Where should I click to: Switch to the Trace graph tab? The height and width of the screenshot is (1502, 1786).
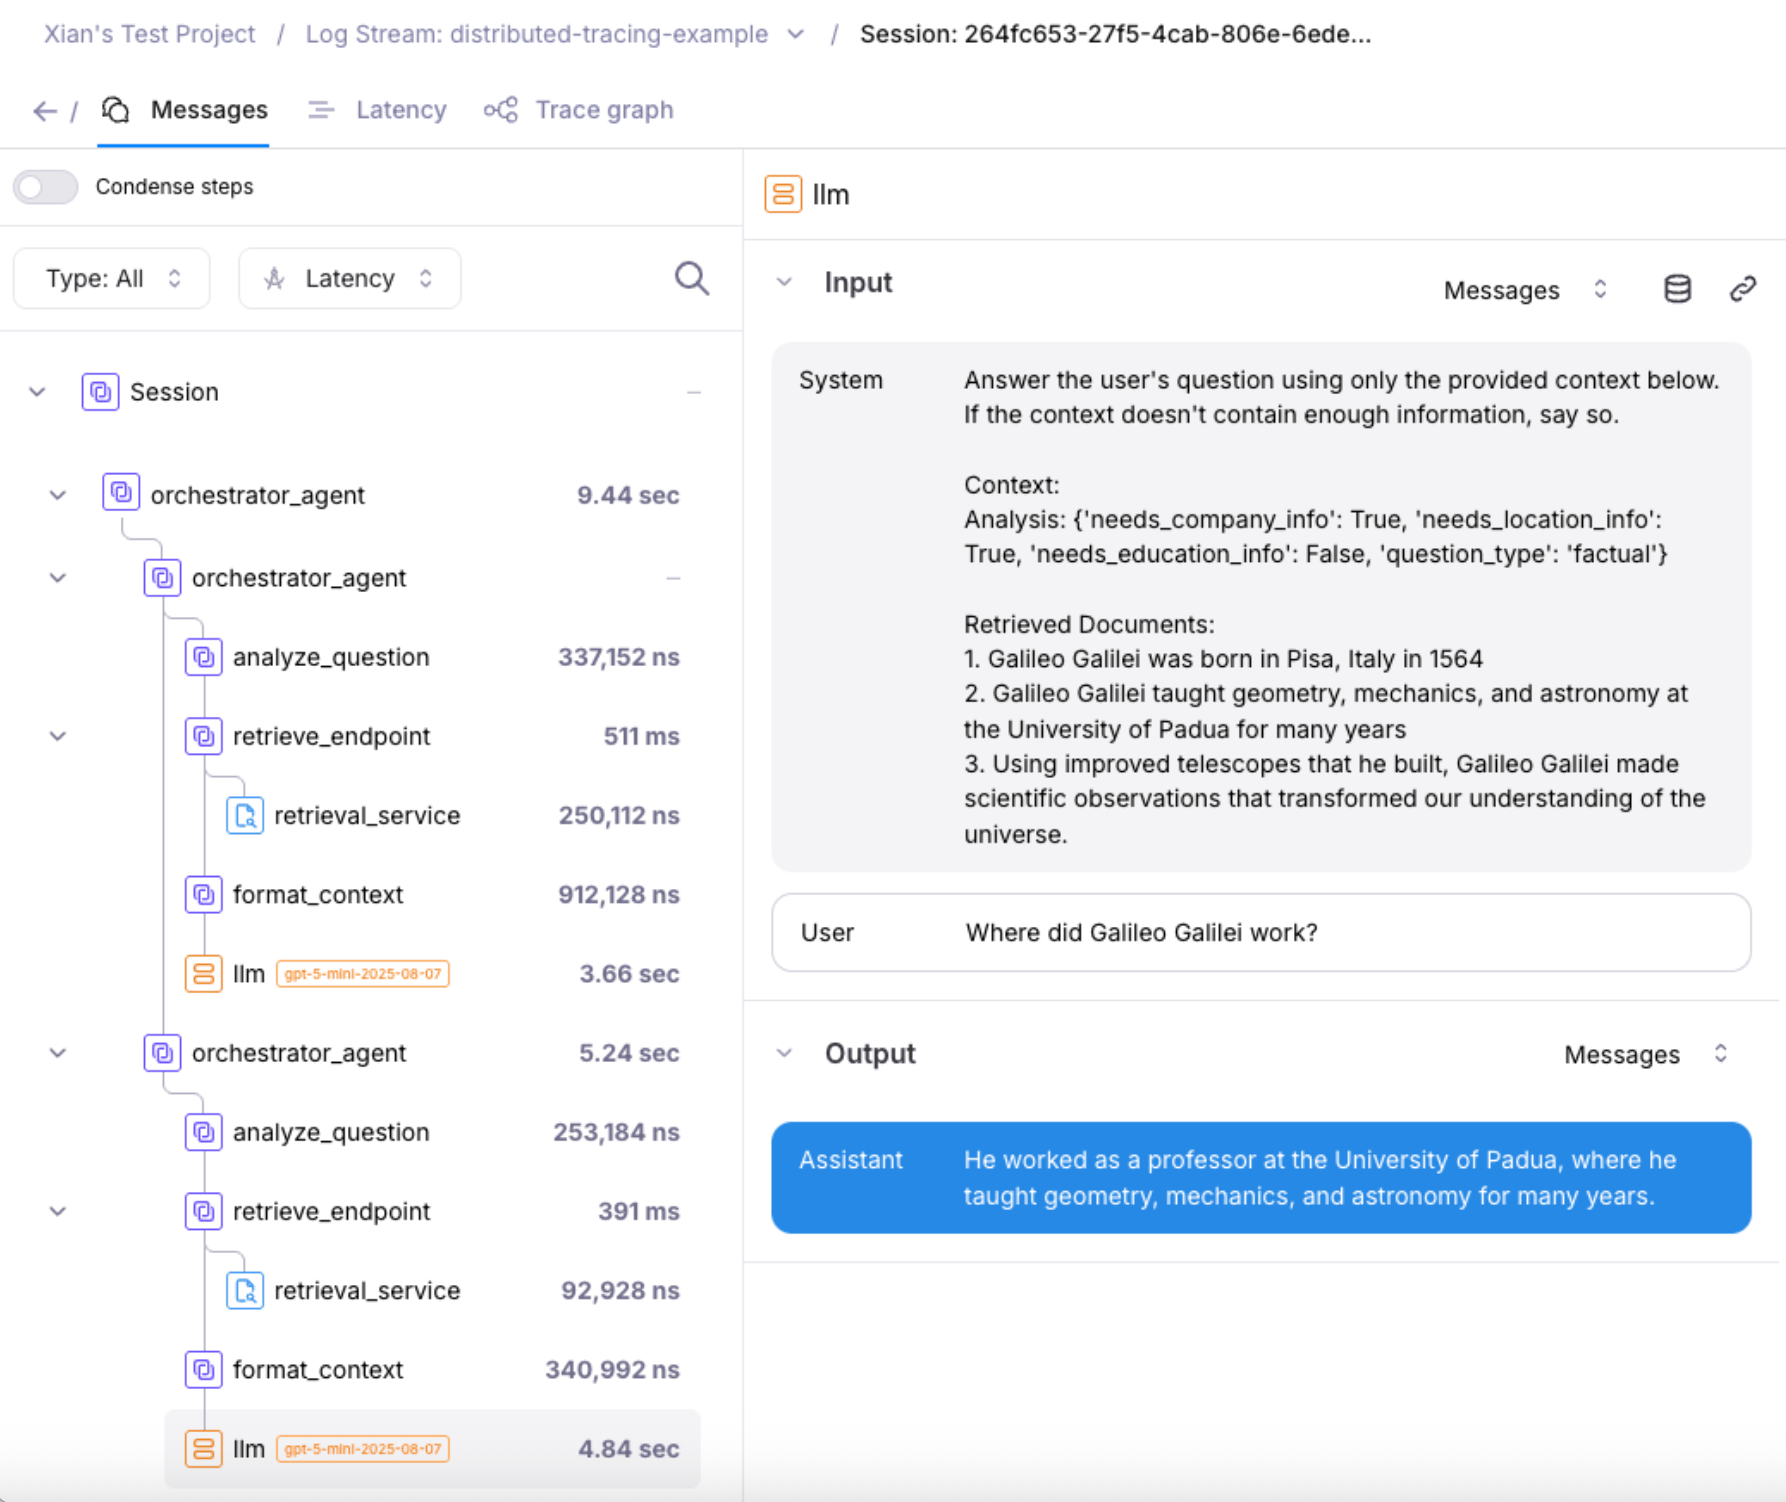[x=579, y=110]
